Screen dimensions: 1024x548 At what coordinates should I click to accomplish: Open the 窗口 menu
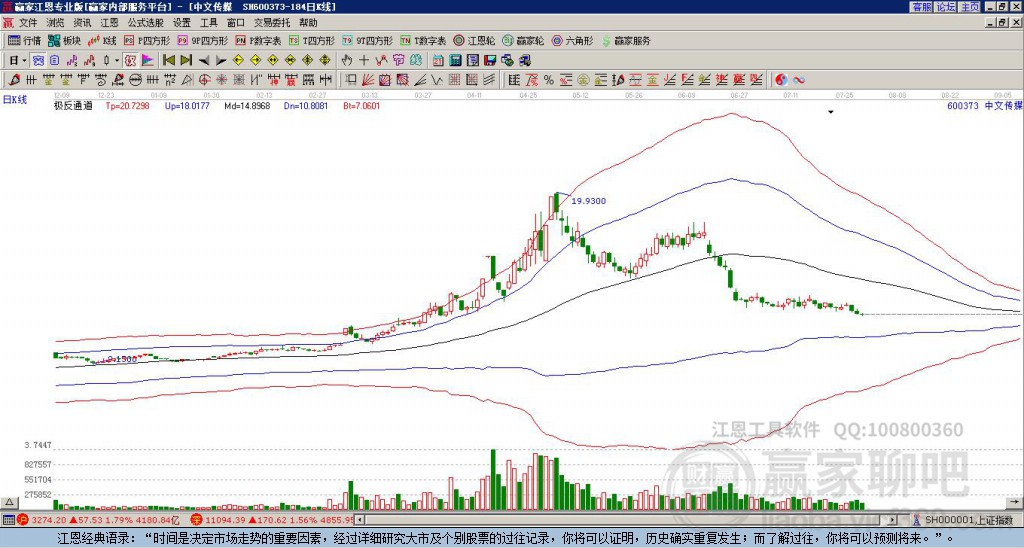point(236,23)
